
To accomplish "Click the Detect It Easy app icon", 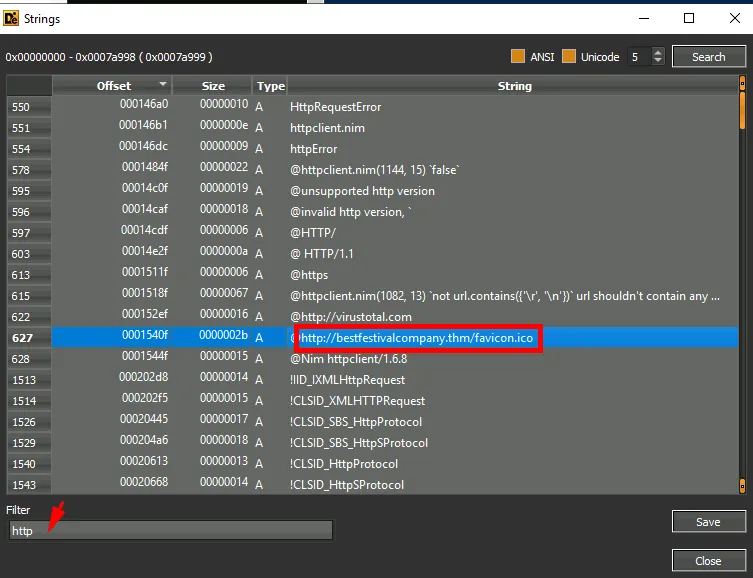I will (11, 18).
